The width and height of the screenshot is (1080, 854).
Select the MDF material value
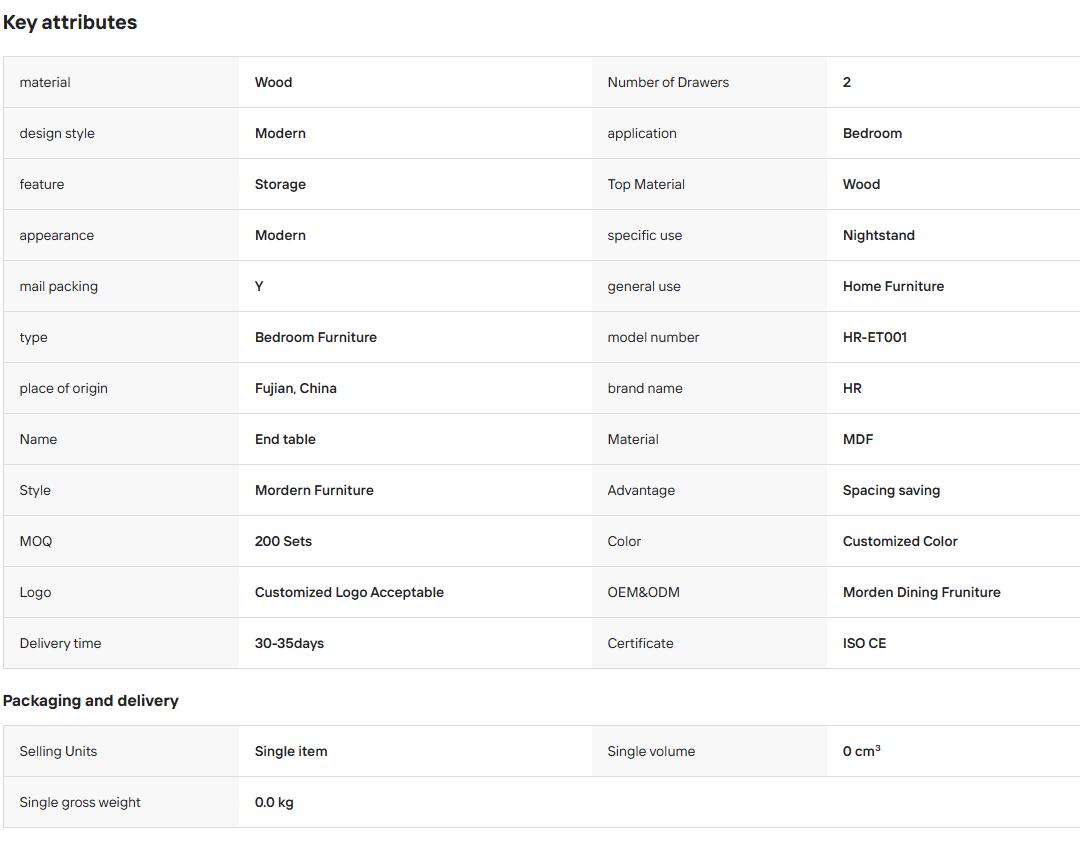tap(858, 439)
